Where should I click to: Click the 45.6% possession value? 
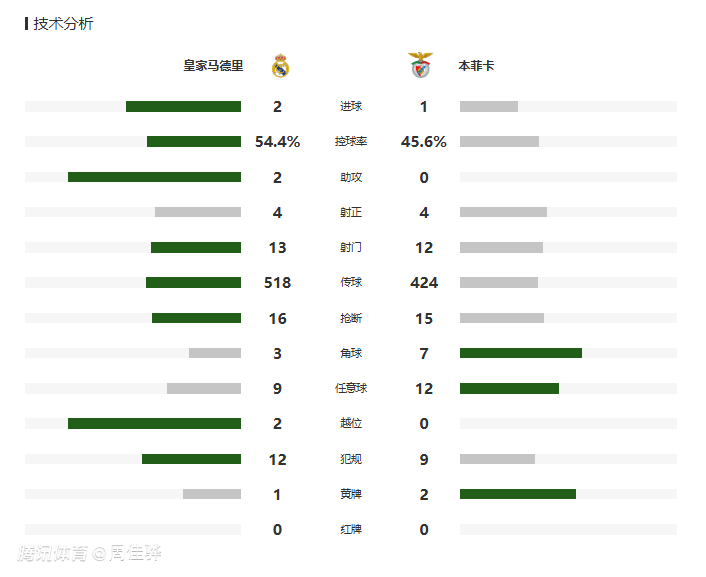[424, 142]
